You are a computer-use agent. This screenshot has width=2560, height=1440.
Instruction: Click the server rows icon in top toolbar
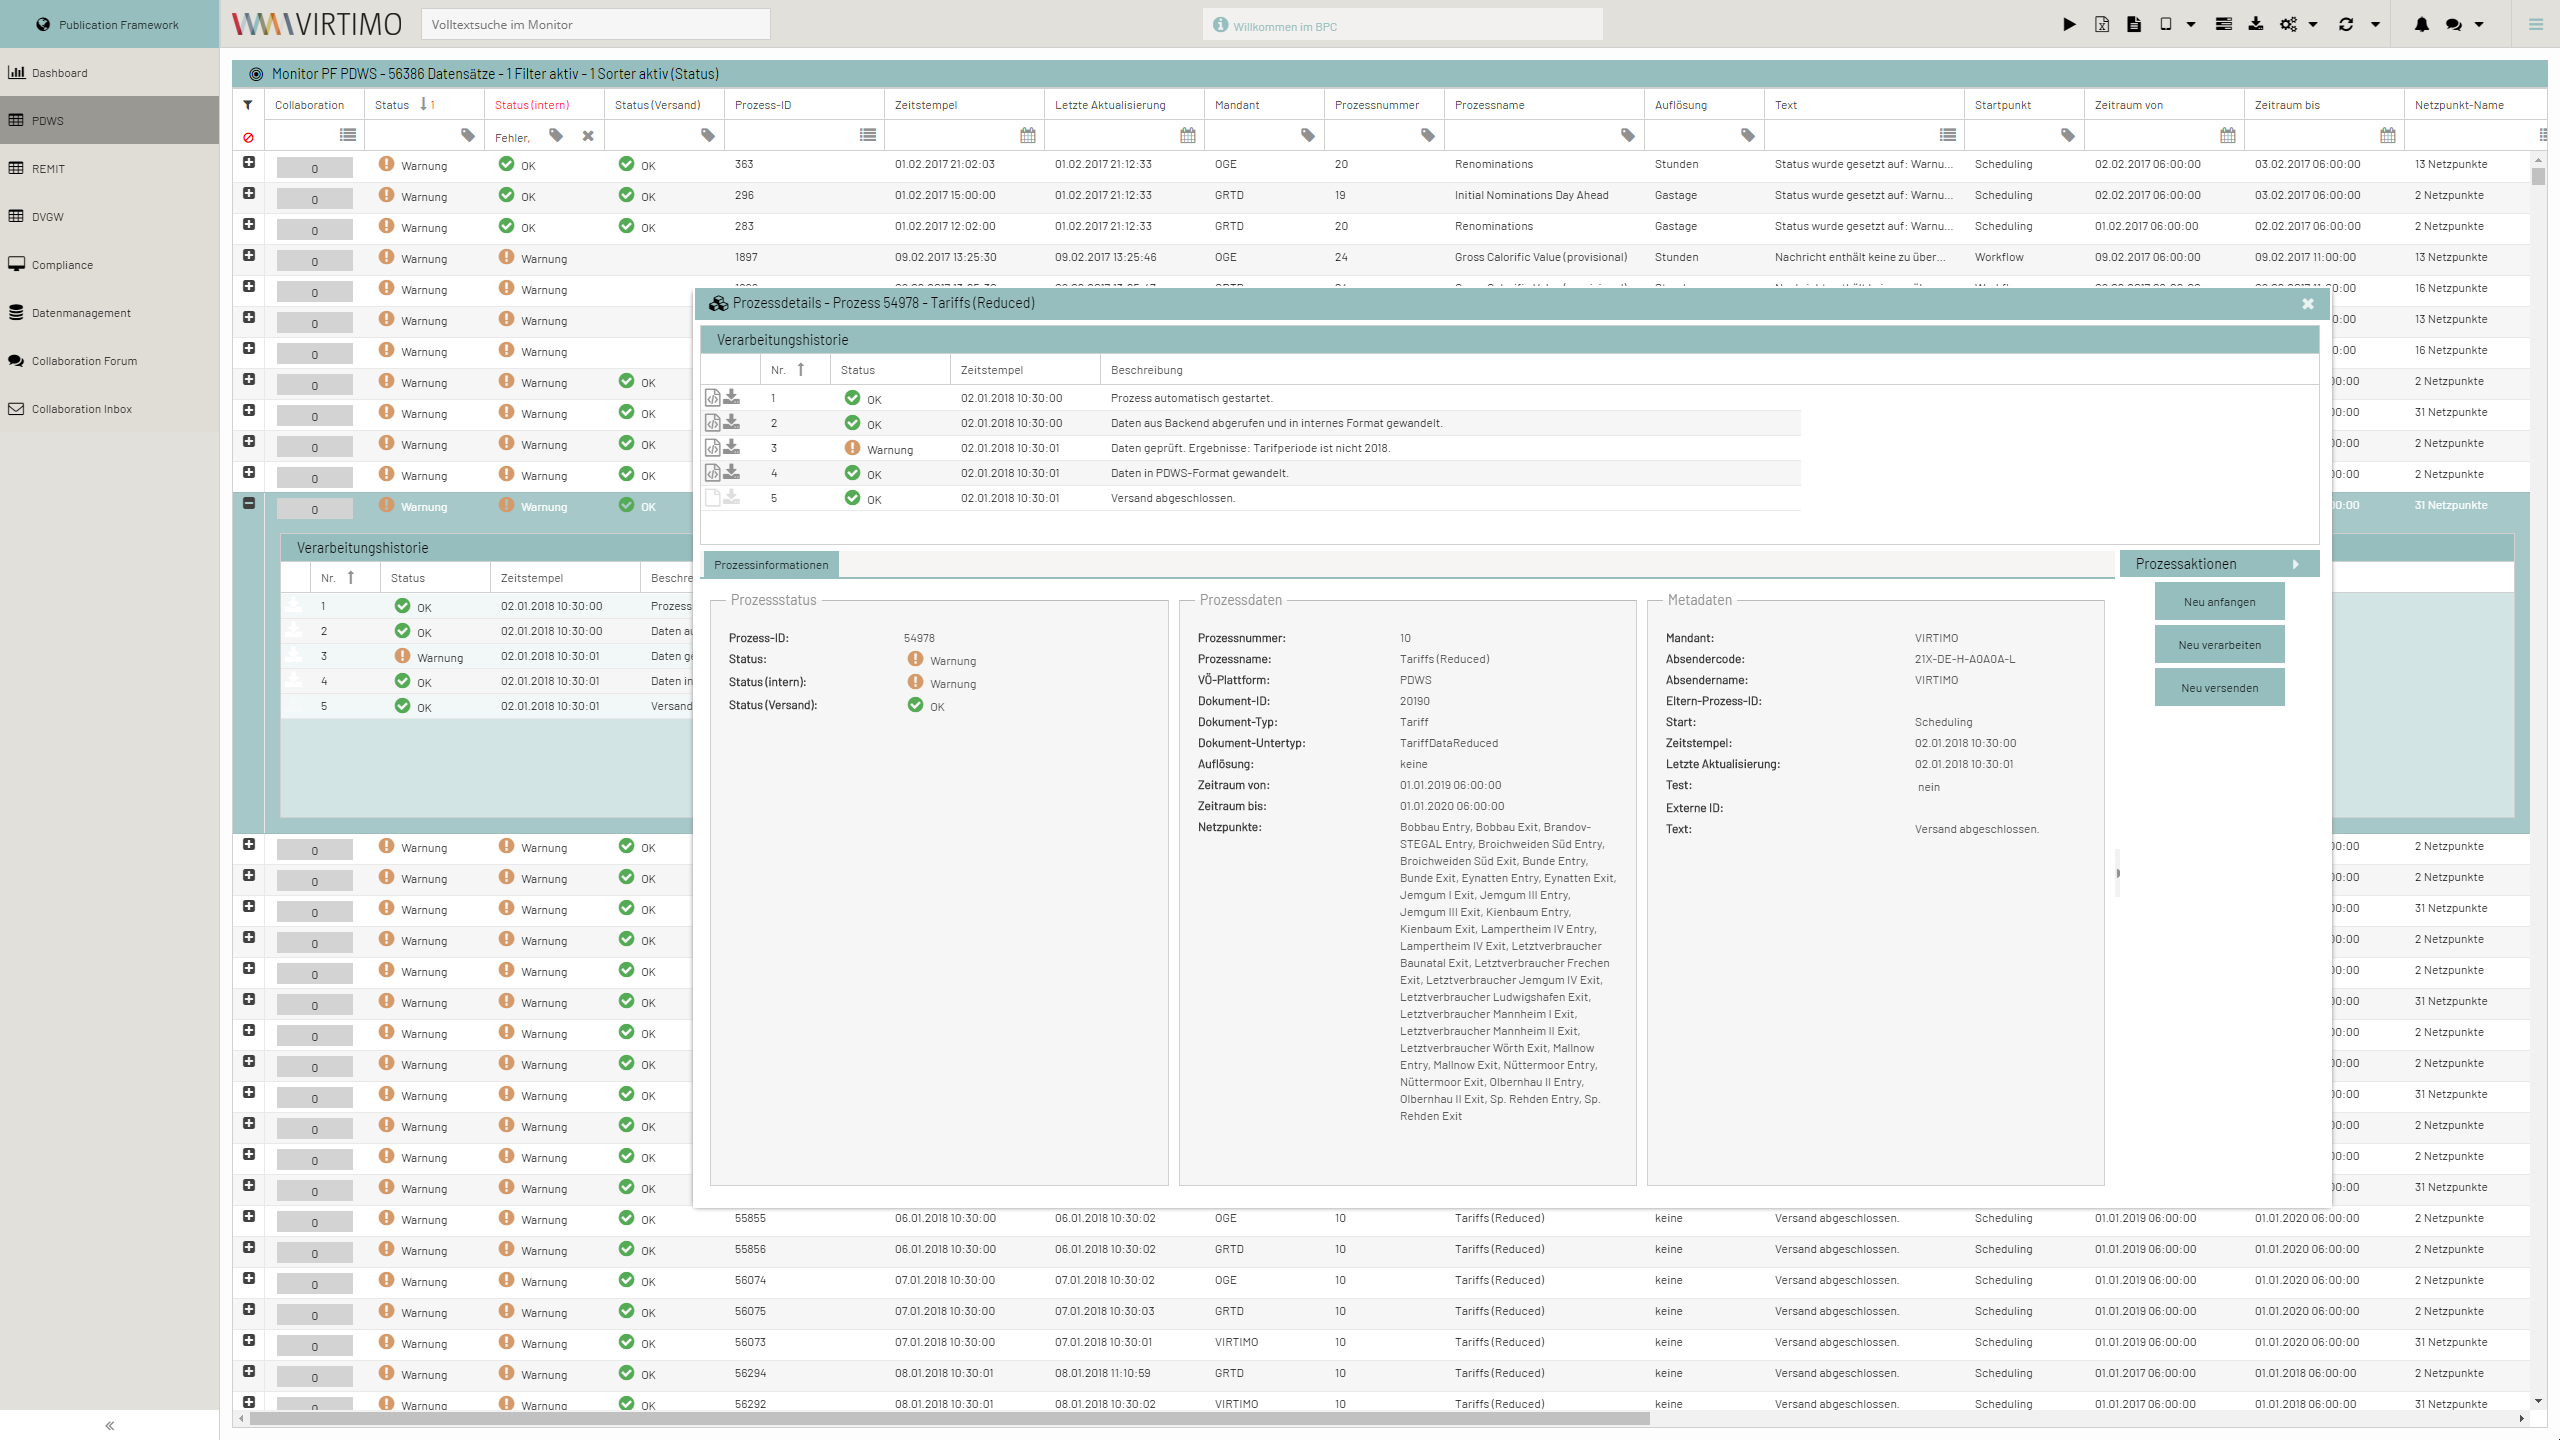coord(2223,24)
